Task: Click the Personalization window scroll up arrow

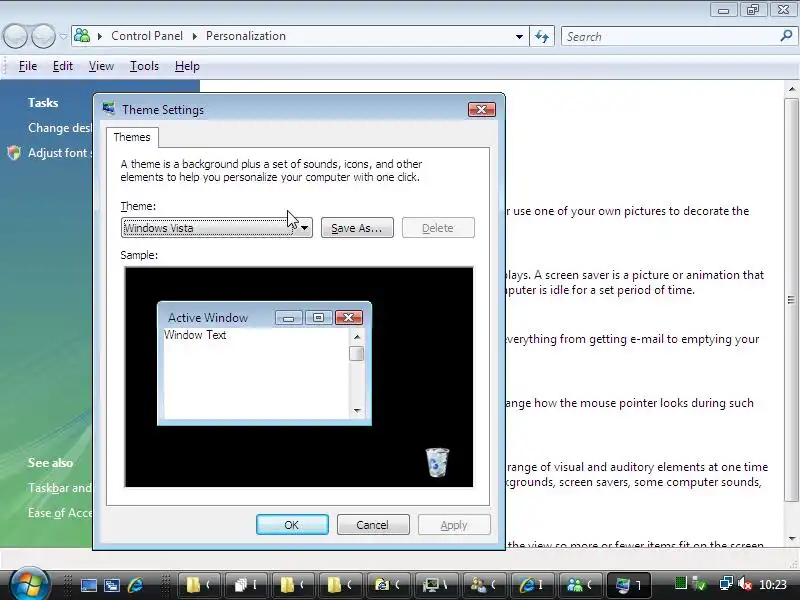Action: pos(791,89)
